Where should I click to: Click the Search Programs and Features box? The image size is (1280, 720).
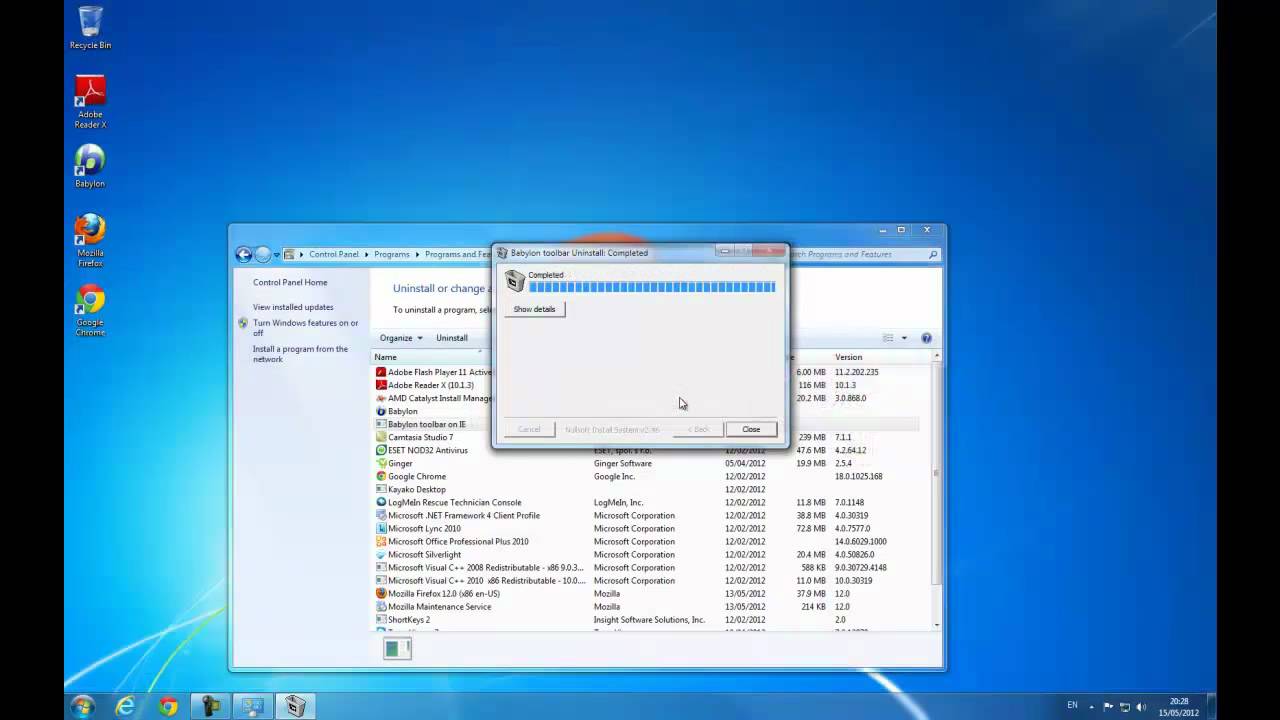coord(864,254)
